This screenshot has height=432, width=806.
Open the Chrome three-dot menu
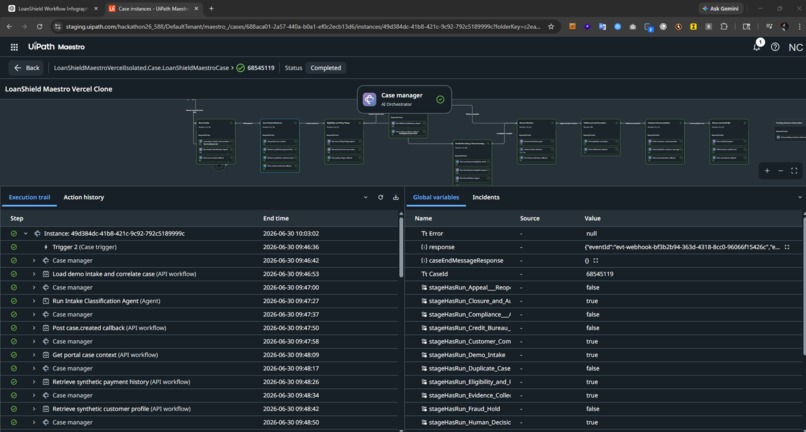799,26
